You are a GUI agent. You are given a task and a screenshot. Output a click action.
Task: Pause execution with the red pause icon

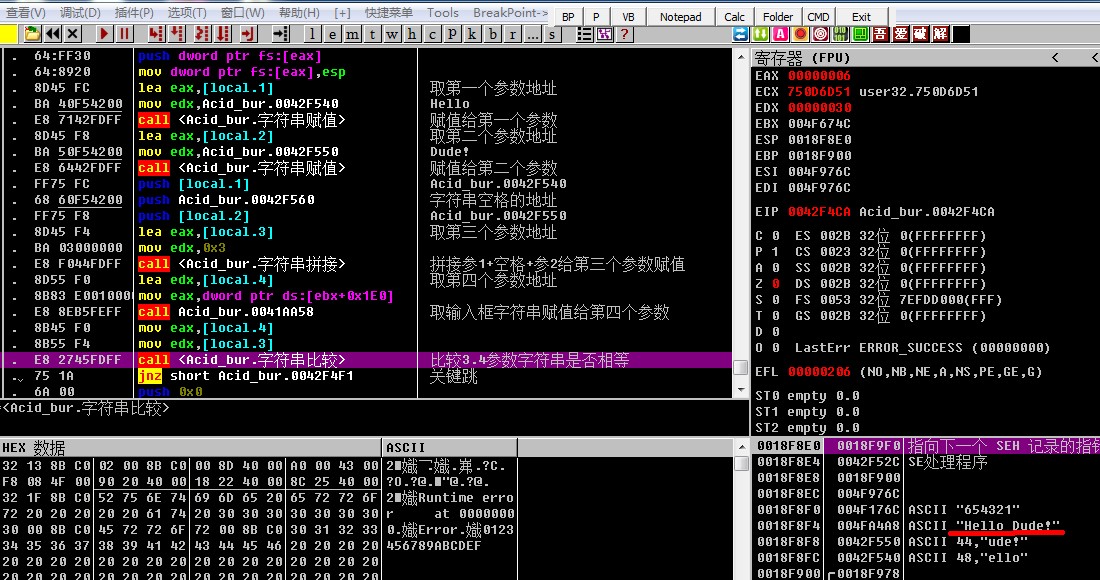124,34
